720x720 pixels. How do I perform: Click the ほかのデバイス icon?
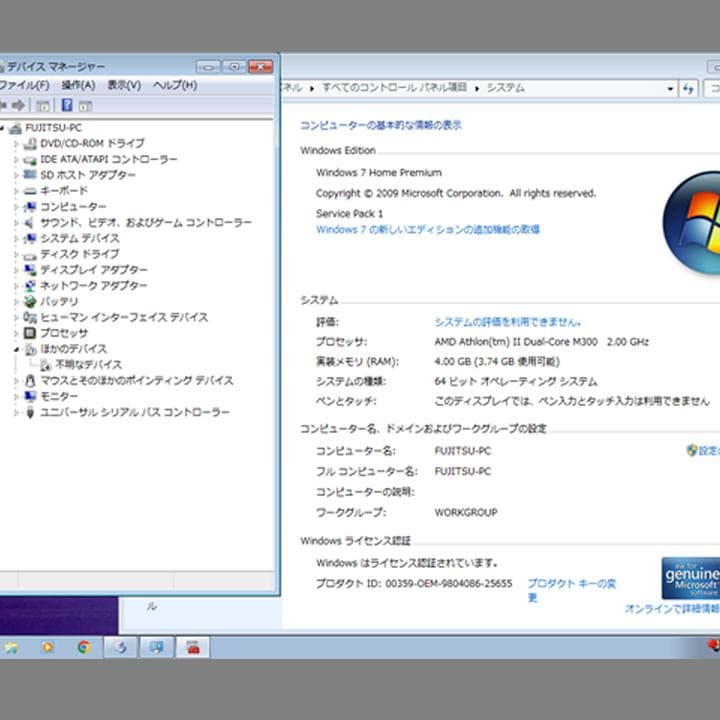coord(30,349)
